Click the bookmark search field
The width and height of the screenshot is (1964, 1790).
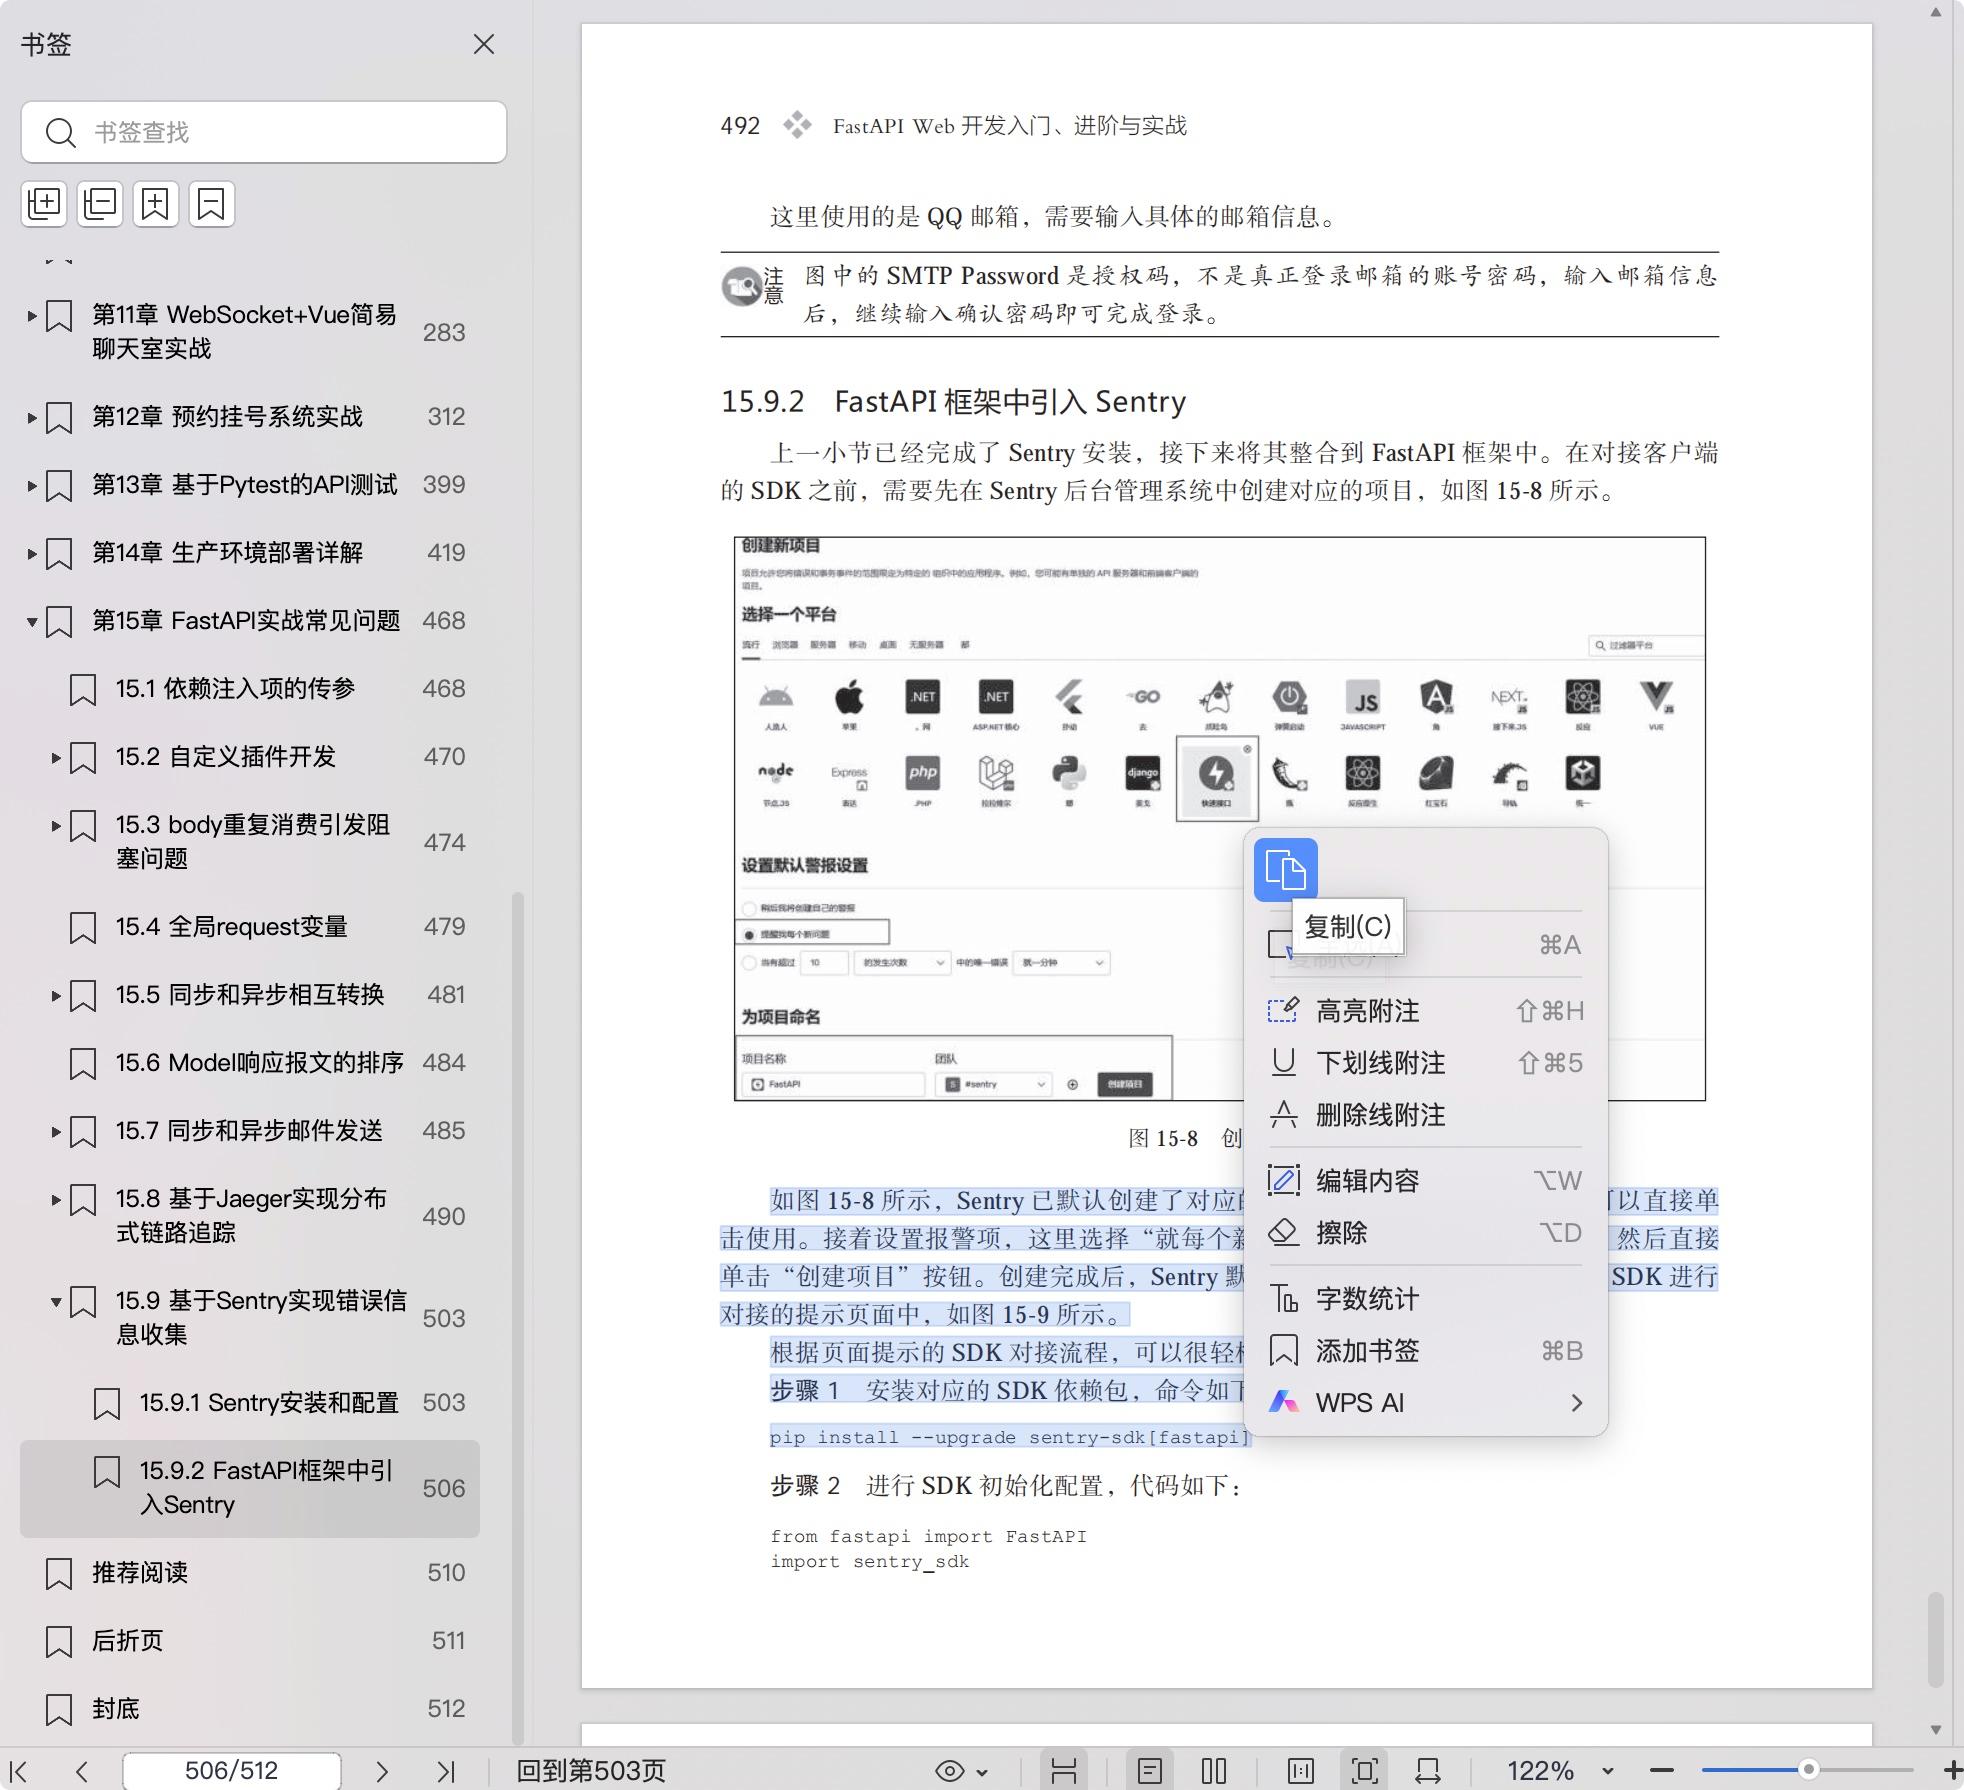coord(264,132)
